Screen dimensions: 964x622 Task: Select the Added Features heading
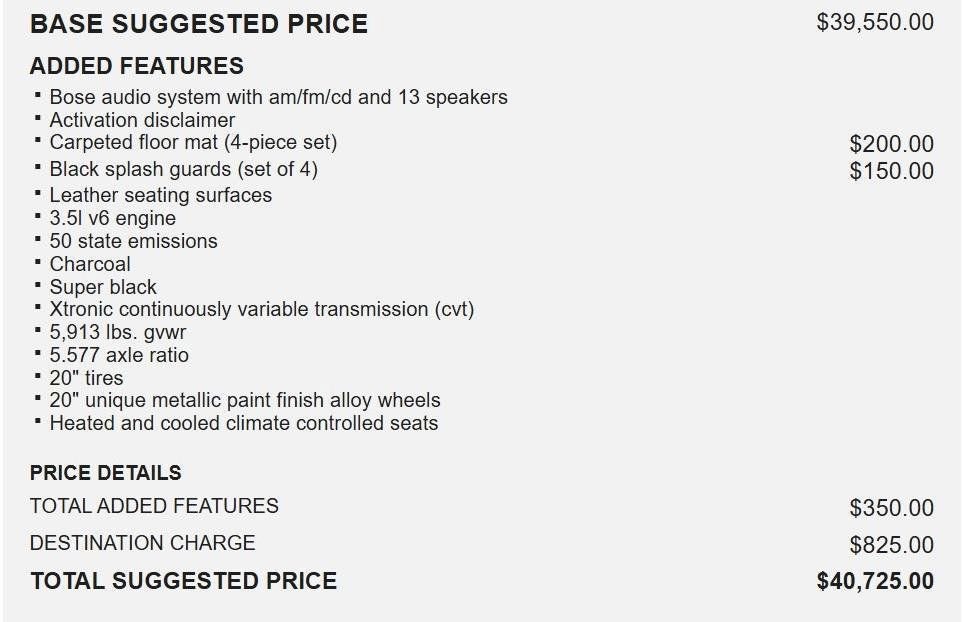(137, 67)
